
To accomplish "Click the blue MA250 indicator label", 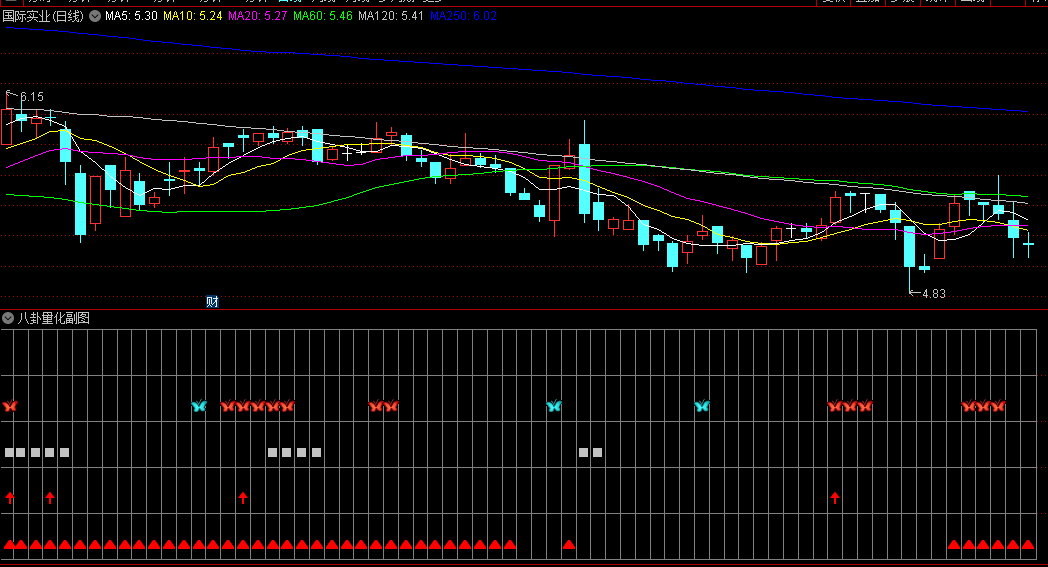I will (463, 17).
